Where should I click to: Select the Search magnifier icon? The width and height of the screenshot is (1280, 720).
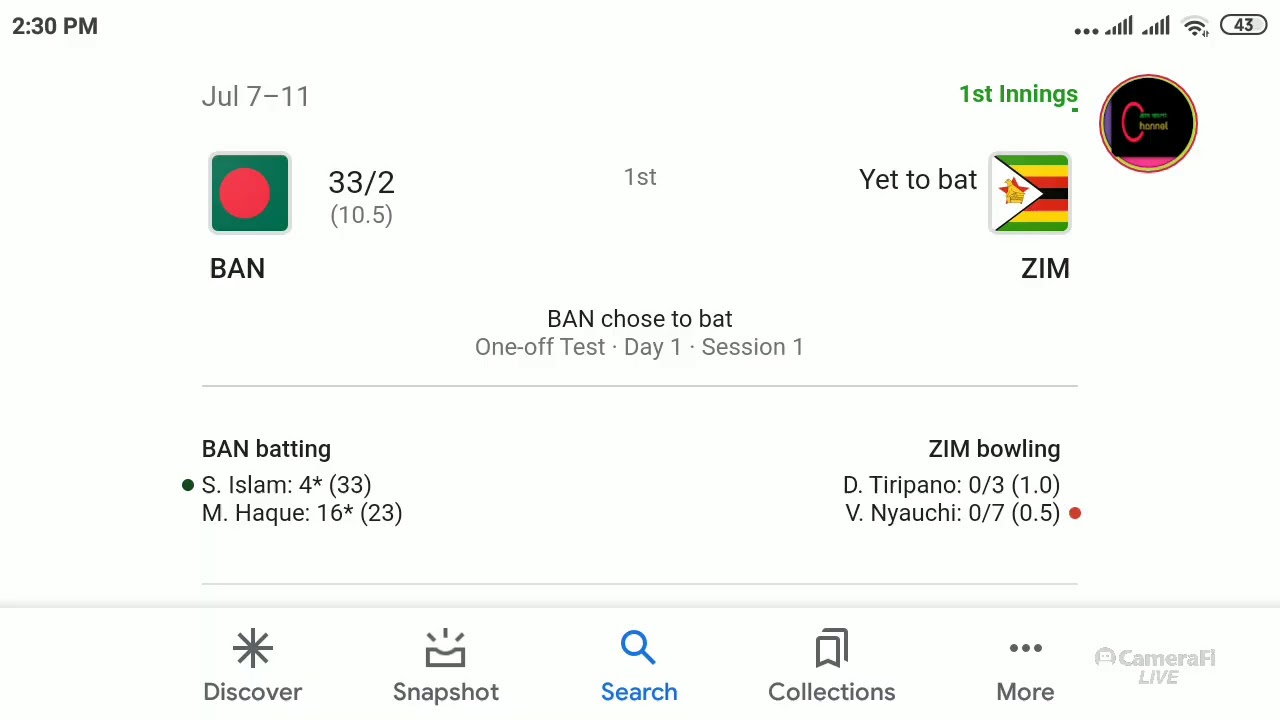(638, 647)
